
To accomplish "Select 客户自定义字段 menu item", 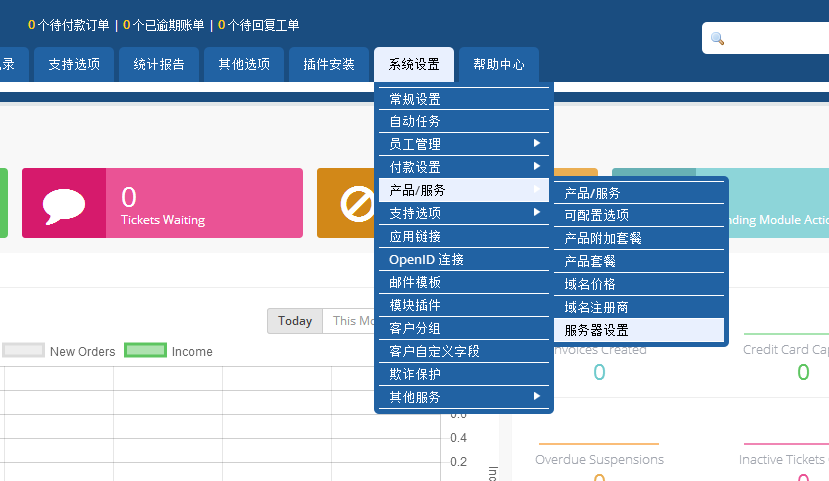I will 464,351.
